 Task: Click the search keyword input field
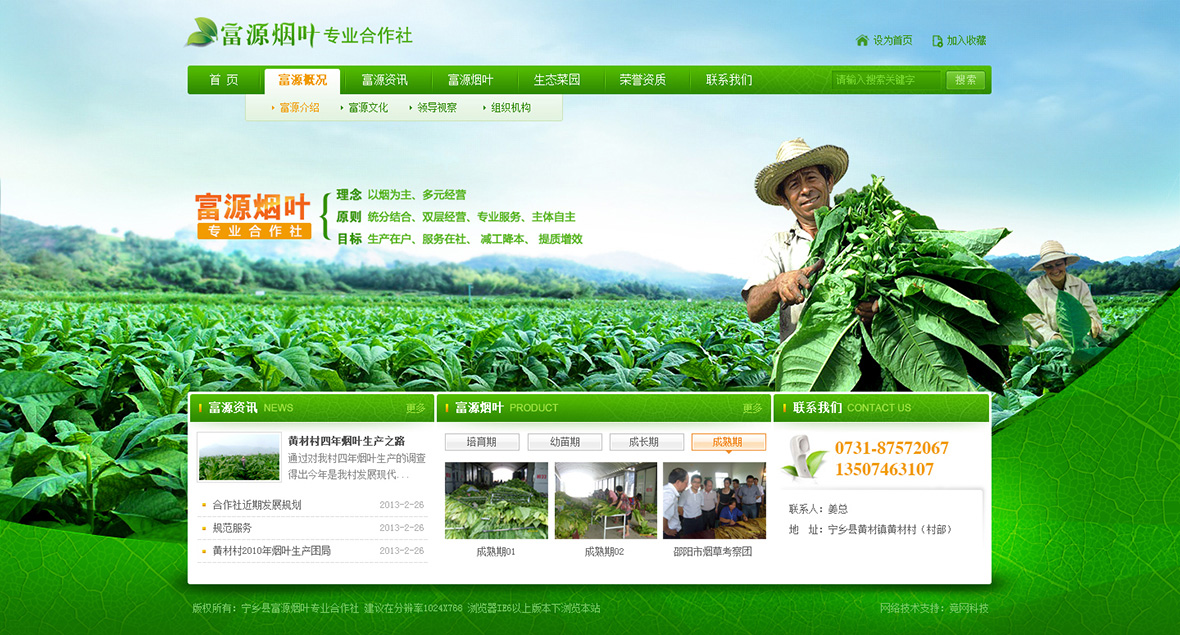[x=887, y=80]
